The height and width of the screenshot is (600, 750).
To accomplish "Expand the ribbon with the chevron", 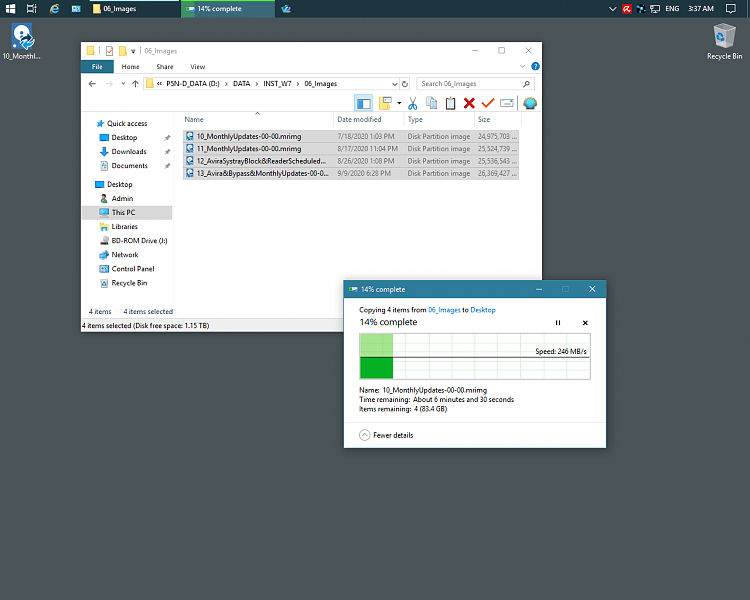I will (x=522, y=67).
